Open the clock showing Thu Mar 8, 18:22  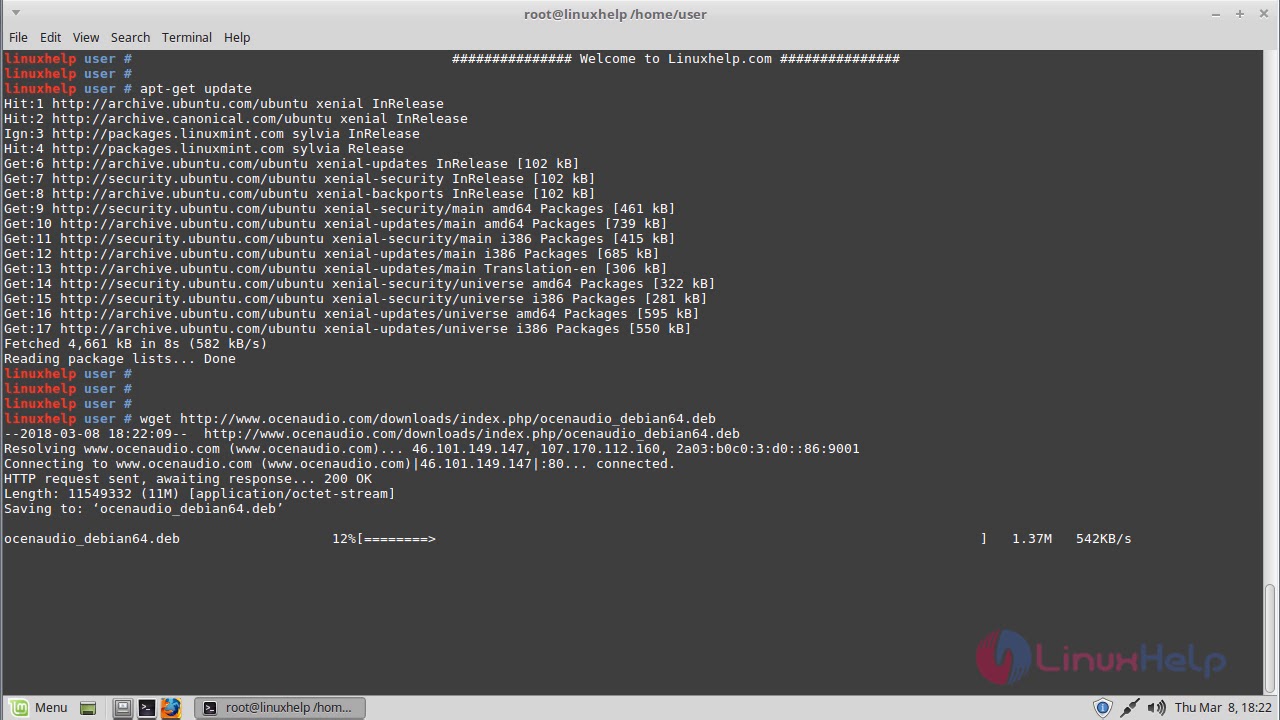click(1223, 708)
